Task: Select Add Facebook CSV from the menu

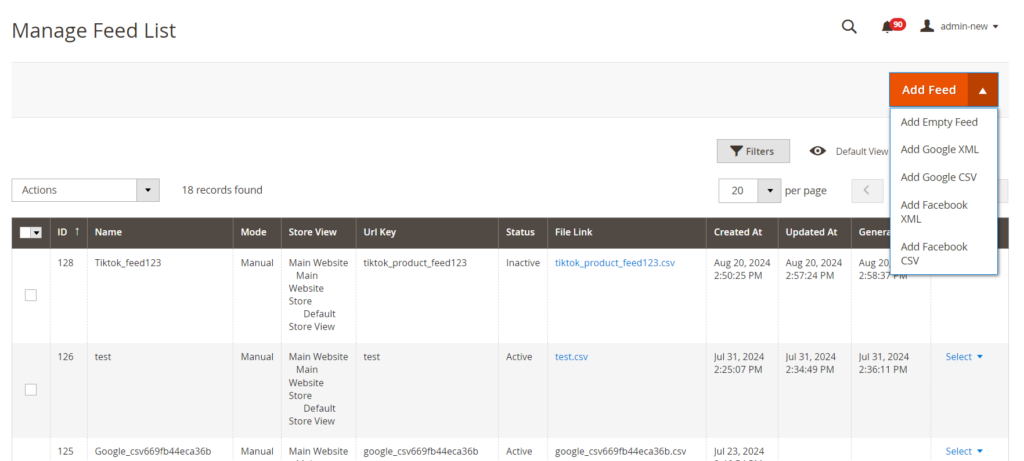Action: click(x=934, y=253)
